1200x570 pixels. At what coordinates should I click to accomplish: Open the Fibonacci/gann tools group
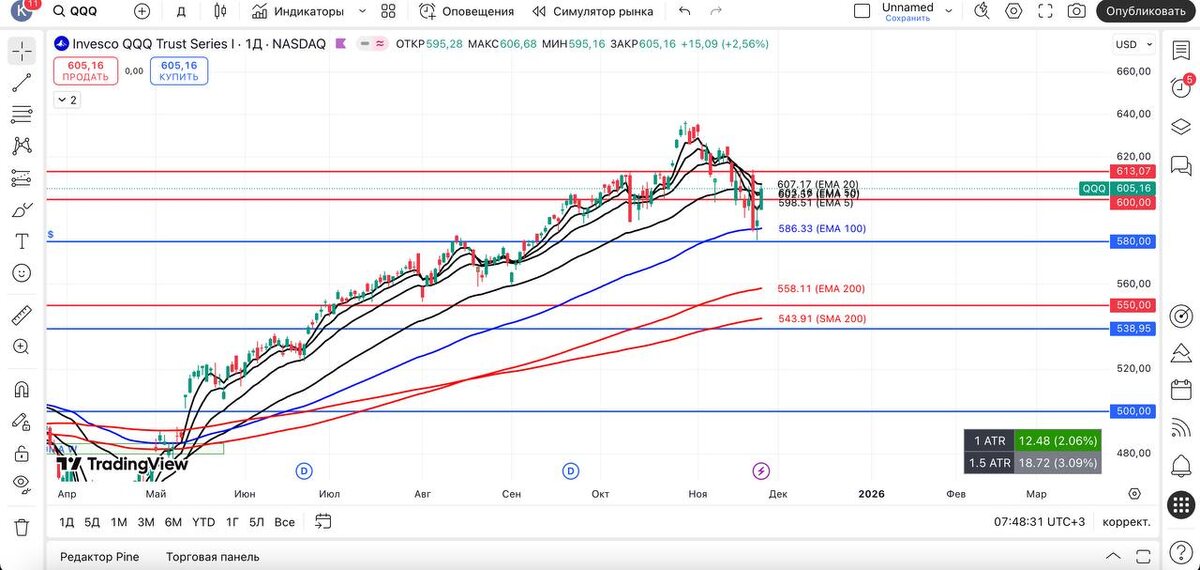[x=21, y=115]
